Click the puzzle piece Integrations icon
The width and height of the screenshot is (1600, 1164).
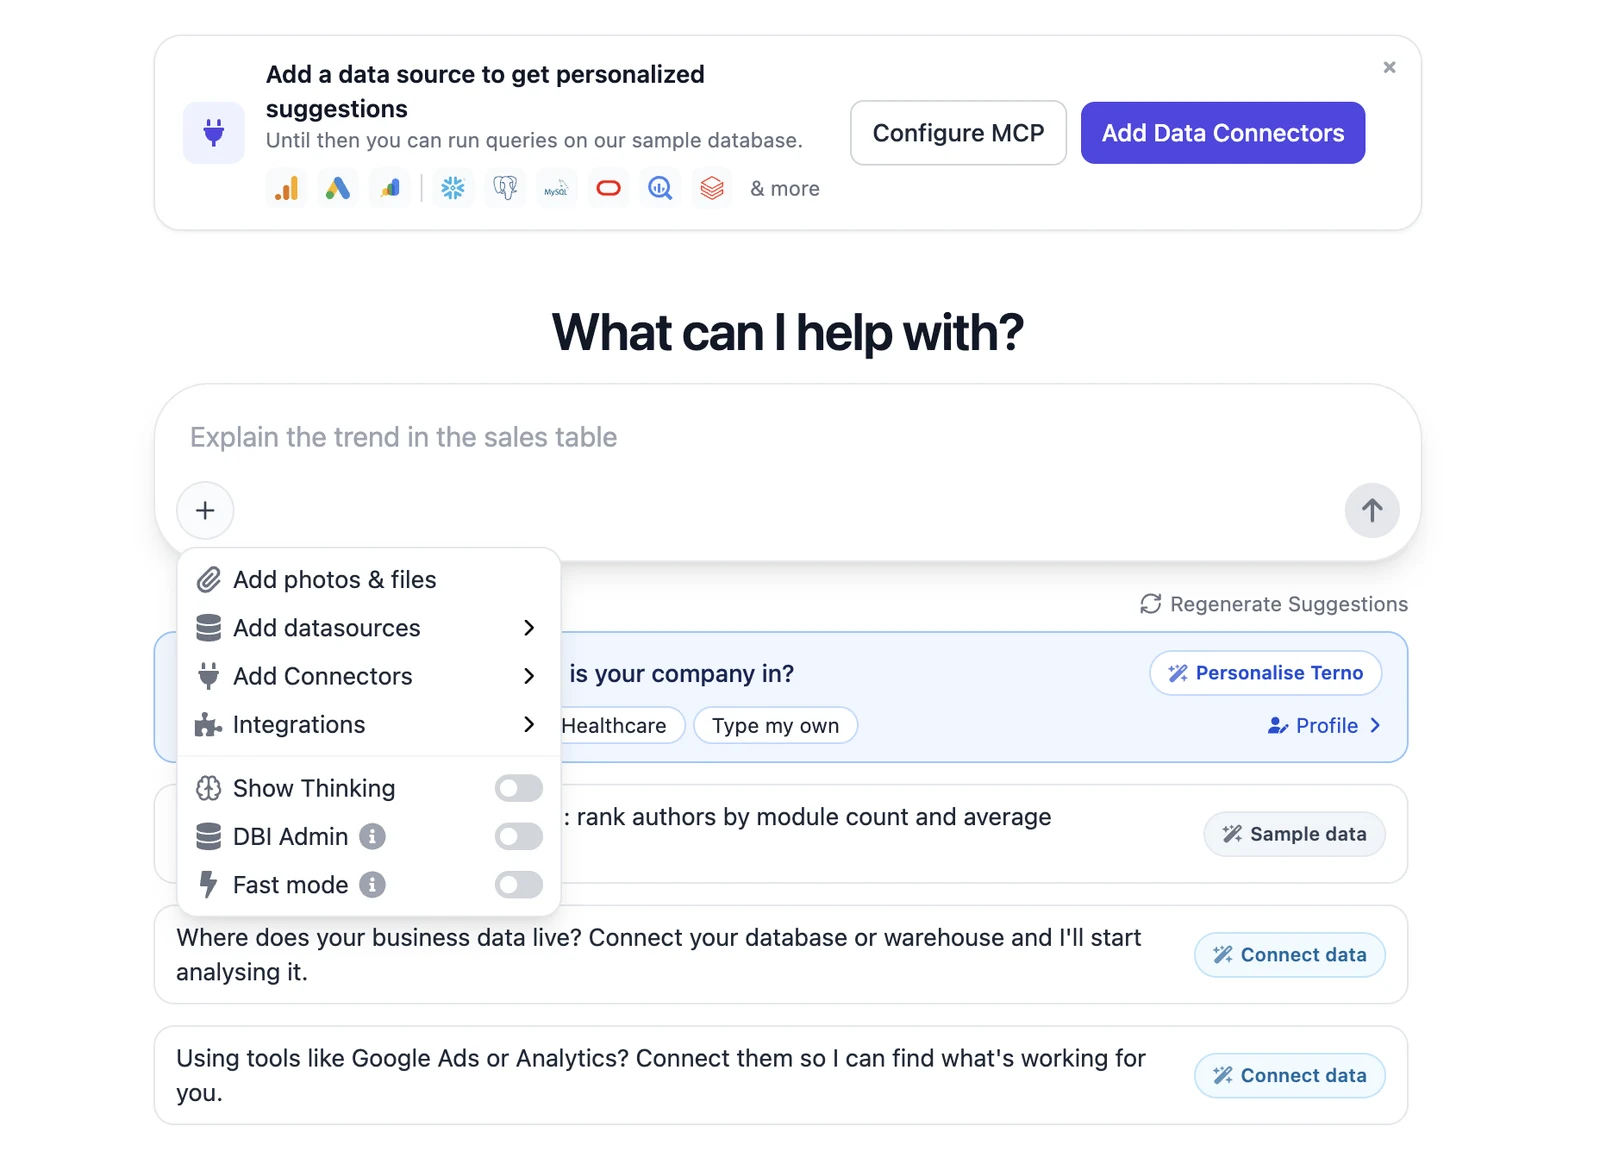[x=208, y=725]
